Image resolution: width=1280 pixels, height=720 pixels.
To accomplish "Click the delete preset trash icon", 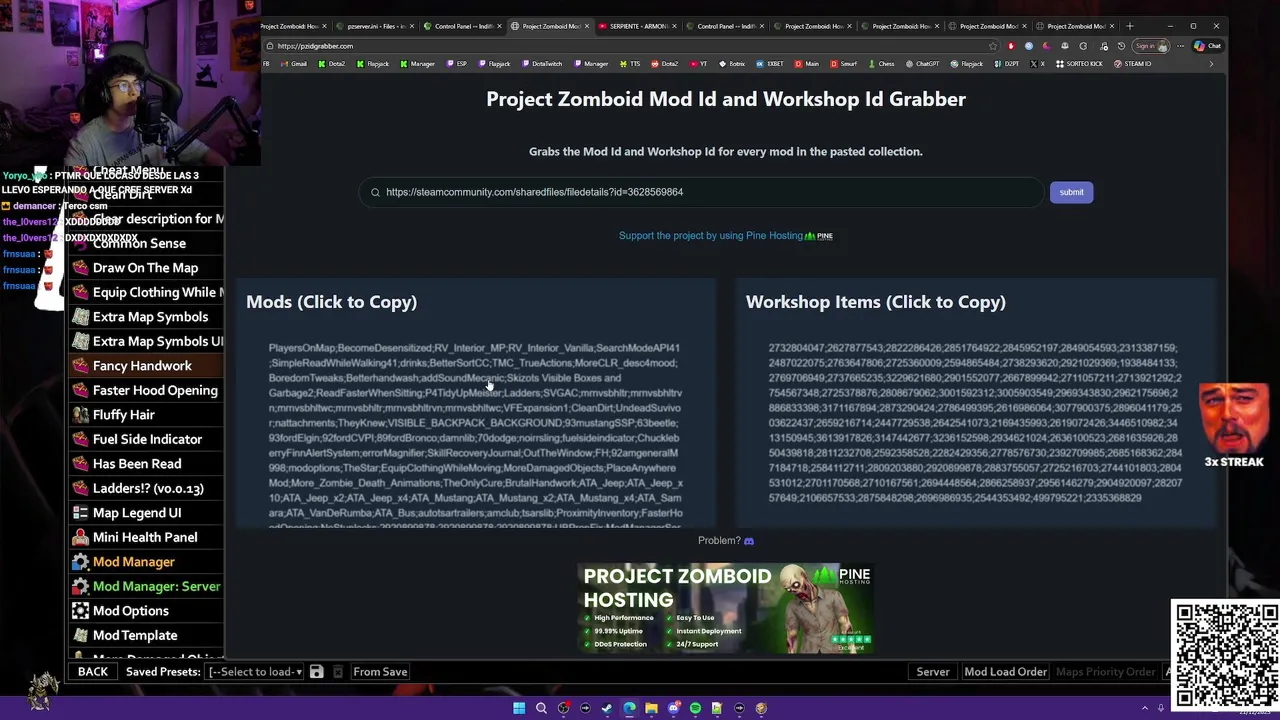I will (x=338, y=672).
